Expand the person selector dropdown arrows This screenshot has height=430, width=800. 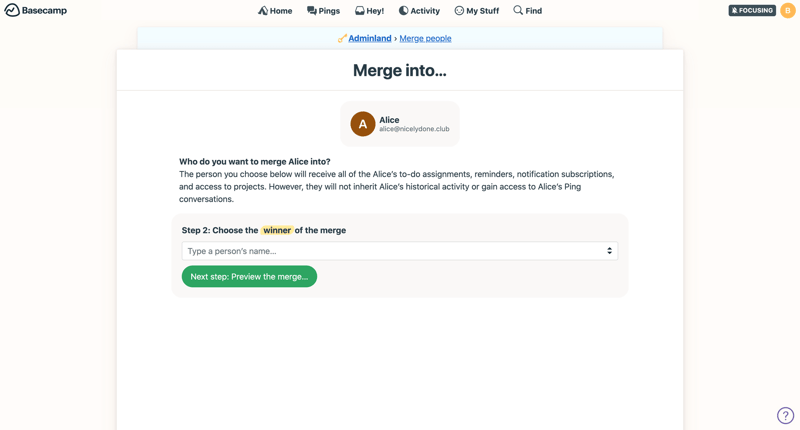609,251
